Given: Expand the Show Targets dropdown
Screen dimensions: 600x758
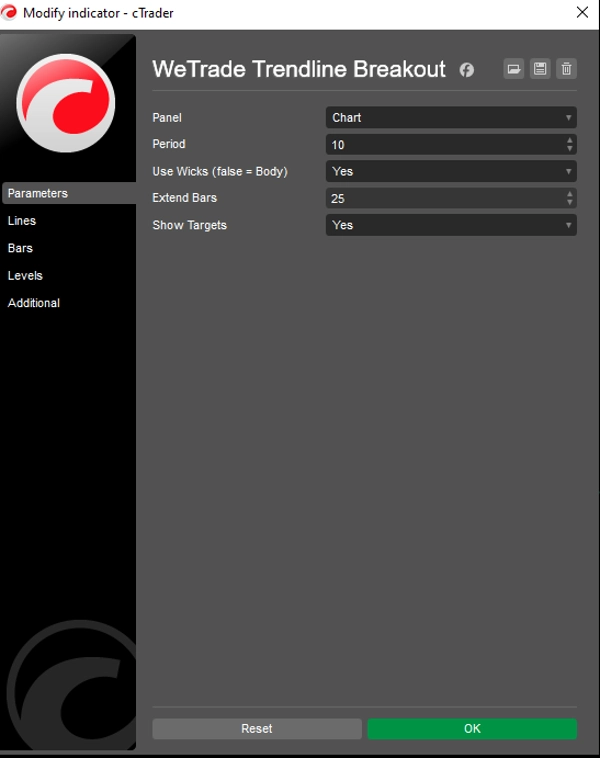Looking at the screenshot, I should (451, 226).
